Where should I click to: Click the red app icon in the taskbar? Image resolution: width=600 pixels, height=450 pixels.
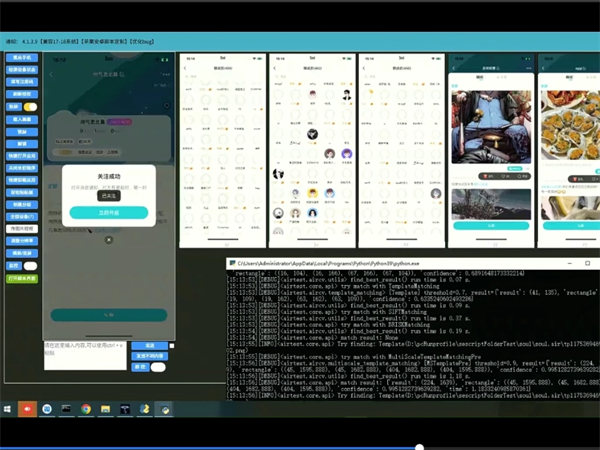tap(27, 409)
